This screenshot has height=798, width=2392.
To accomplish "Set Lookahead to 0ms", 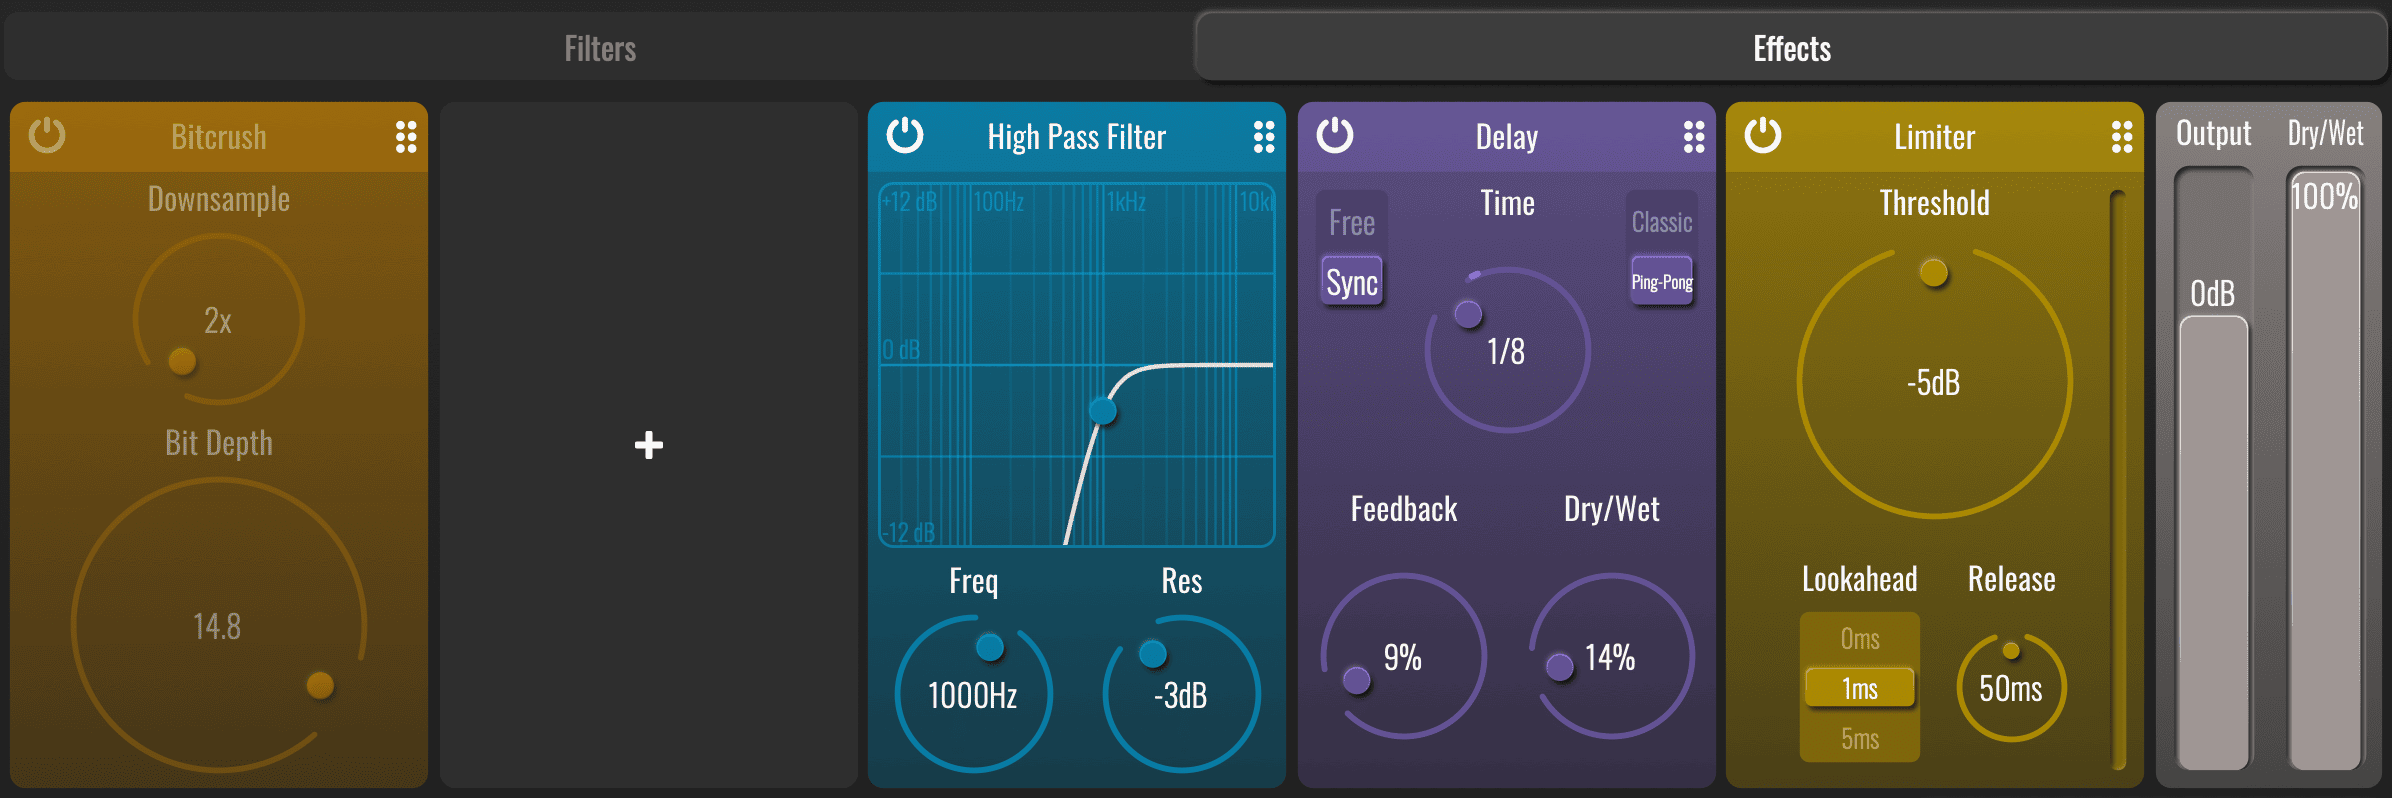I will point(1860,639).
